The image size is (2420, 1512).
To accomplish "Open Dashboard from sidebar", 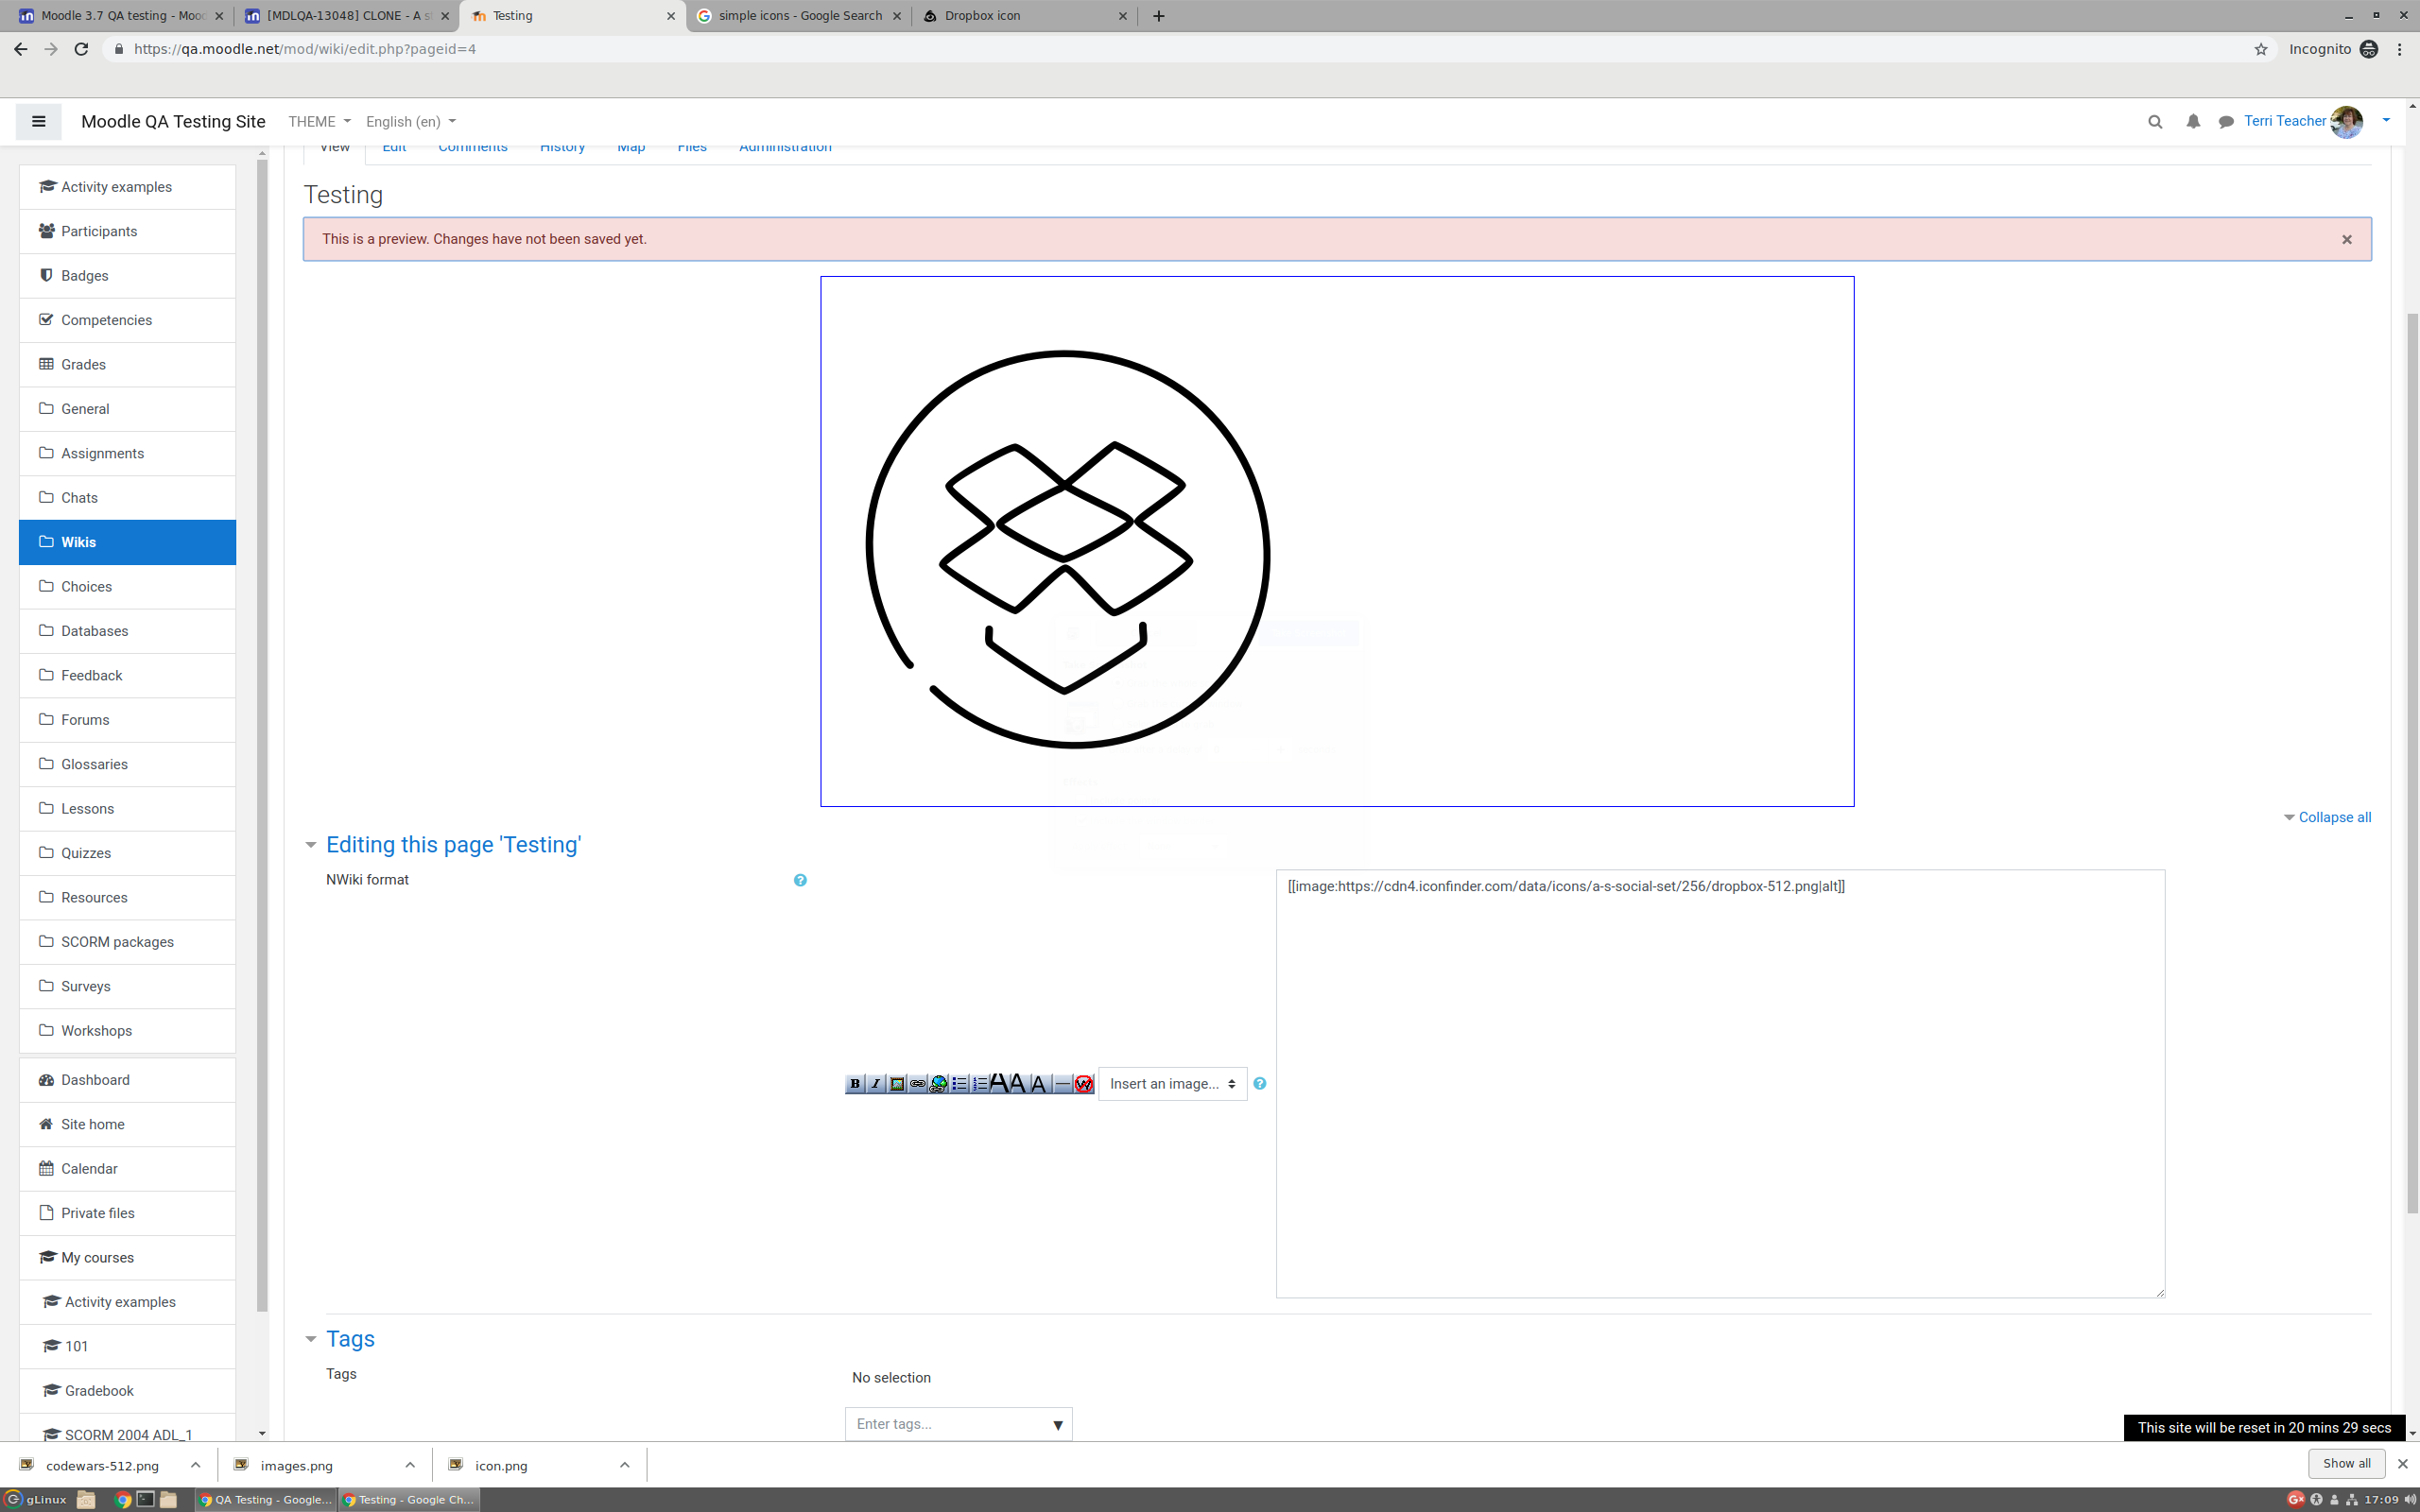I will point(127,1080).
